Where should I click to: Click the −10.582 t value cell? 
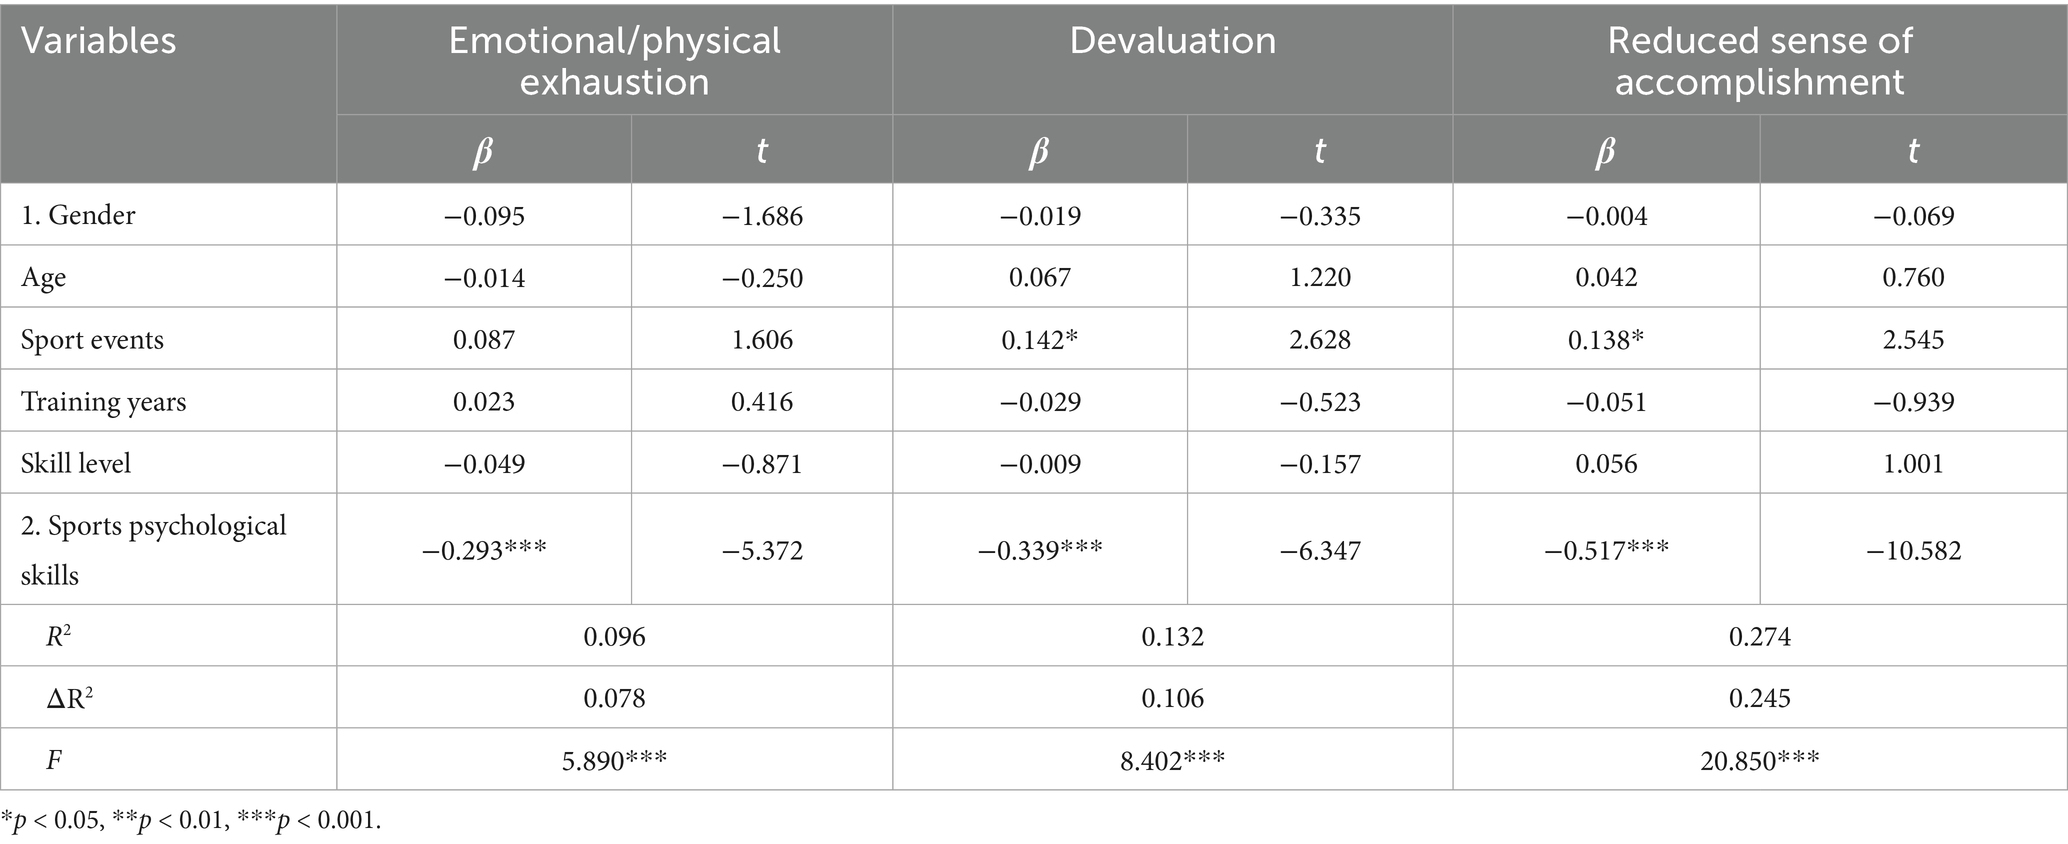pos(1913,549)
